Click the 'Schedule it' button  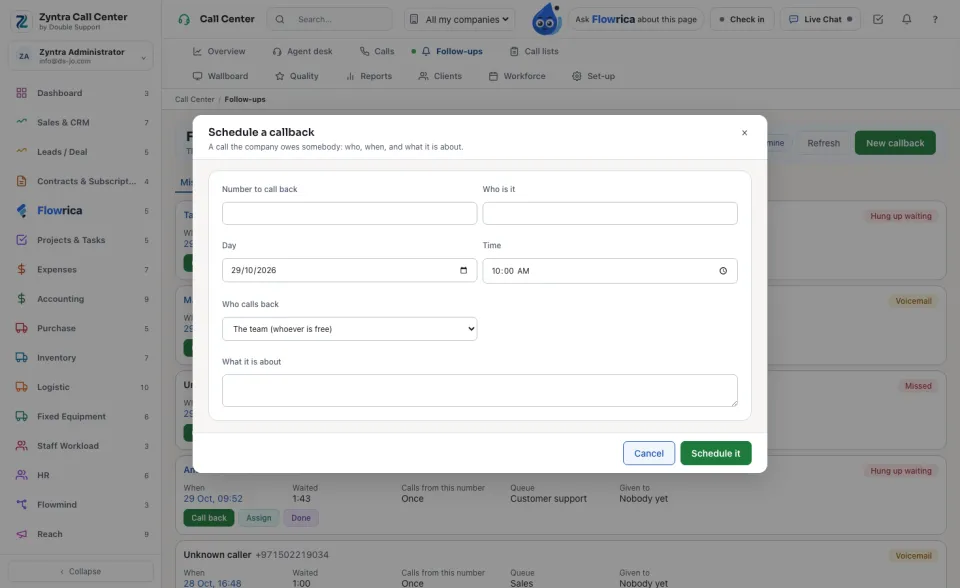coord(716,453)
